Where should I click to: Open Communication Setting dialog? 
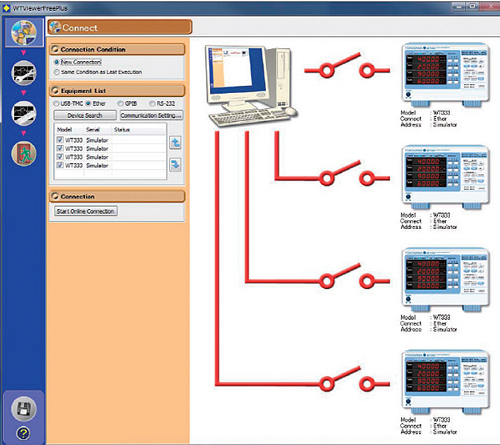point(151,115)
